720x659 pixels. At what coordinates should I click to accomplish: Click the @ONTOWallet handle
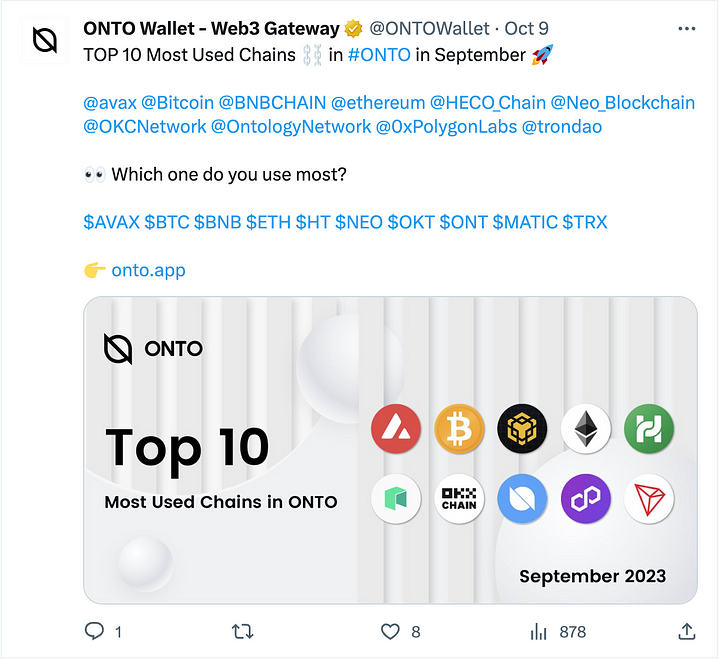point(430,29)
